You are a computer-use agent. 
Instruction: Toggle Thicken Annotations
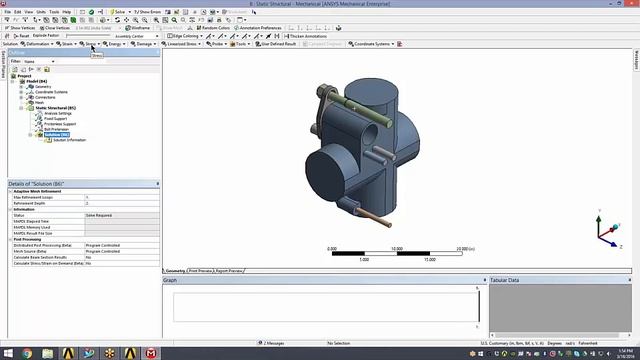305,36
